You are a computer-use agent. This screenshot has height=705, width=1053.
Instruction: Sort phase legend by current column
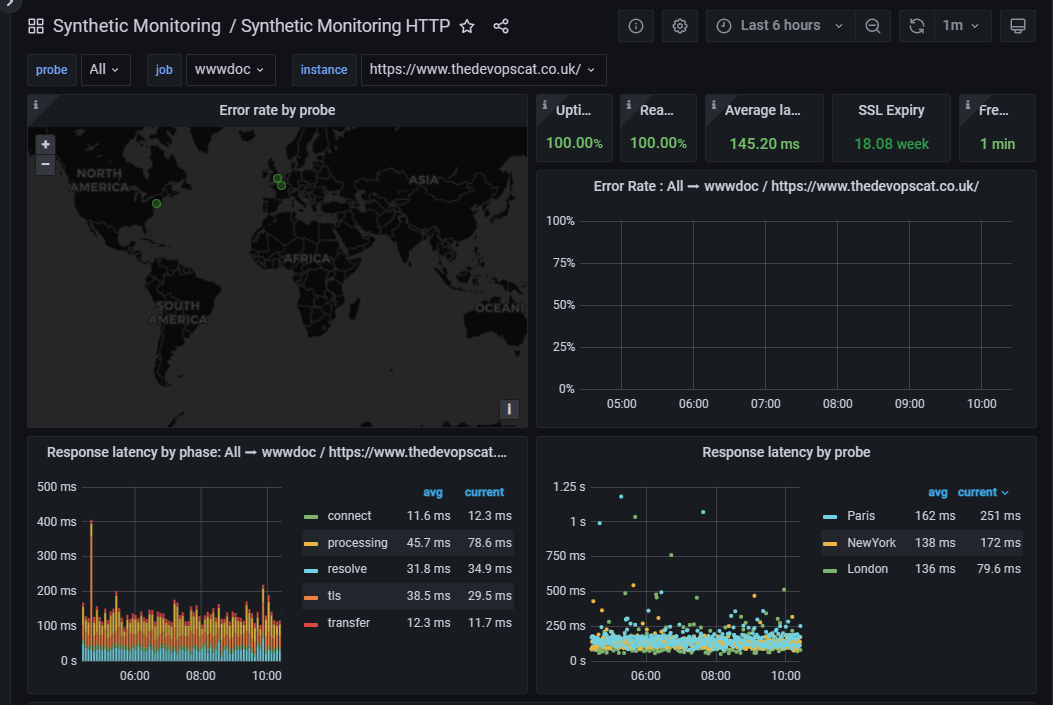[484, 492]
